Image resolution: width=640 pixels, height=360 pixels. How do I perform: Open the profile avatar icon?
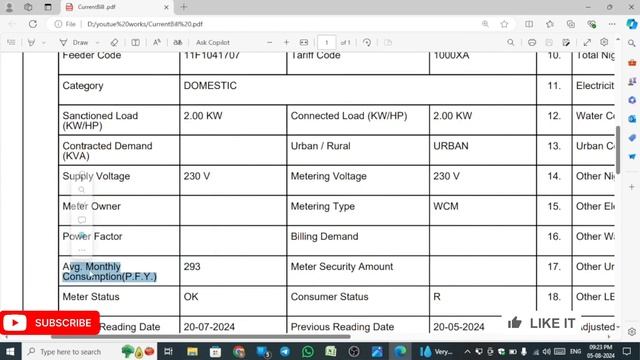click(x=9, y=7)
